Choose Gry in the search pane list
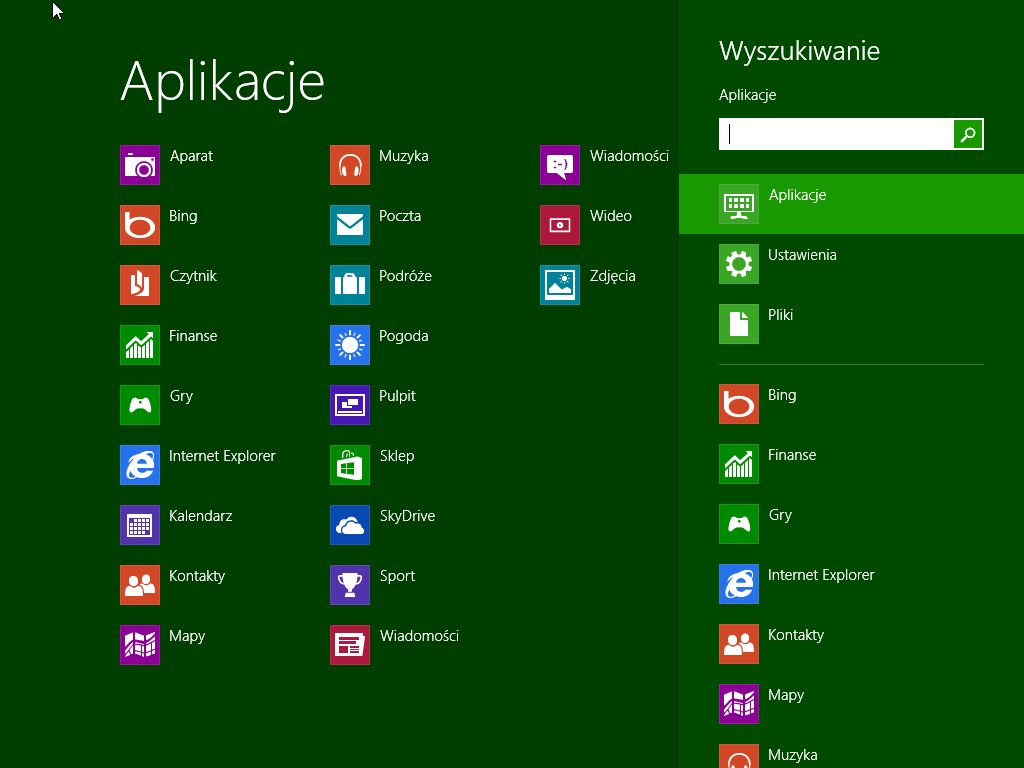Screen dimensions: 1024x768 852,524
